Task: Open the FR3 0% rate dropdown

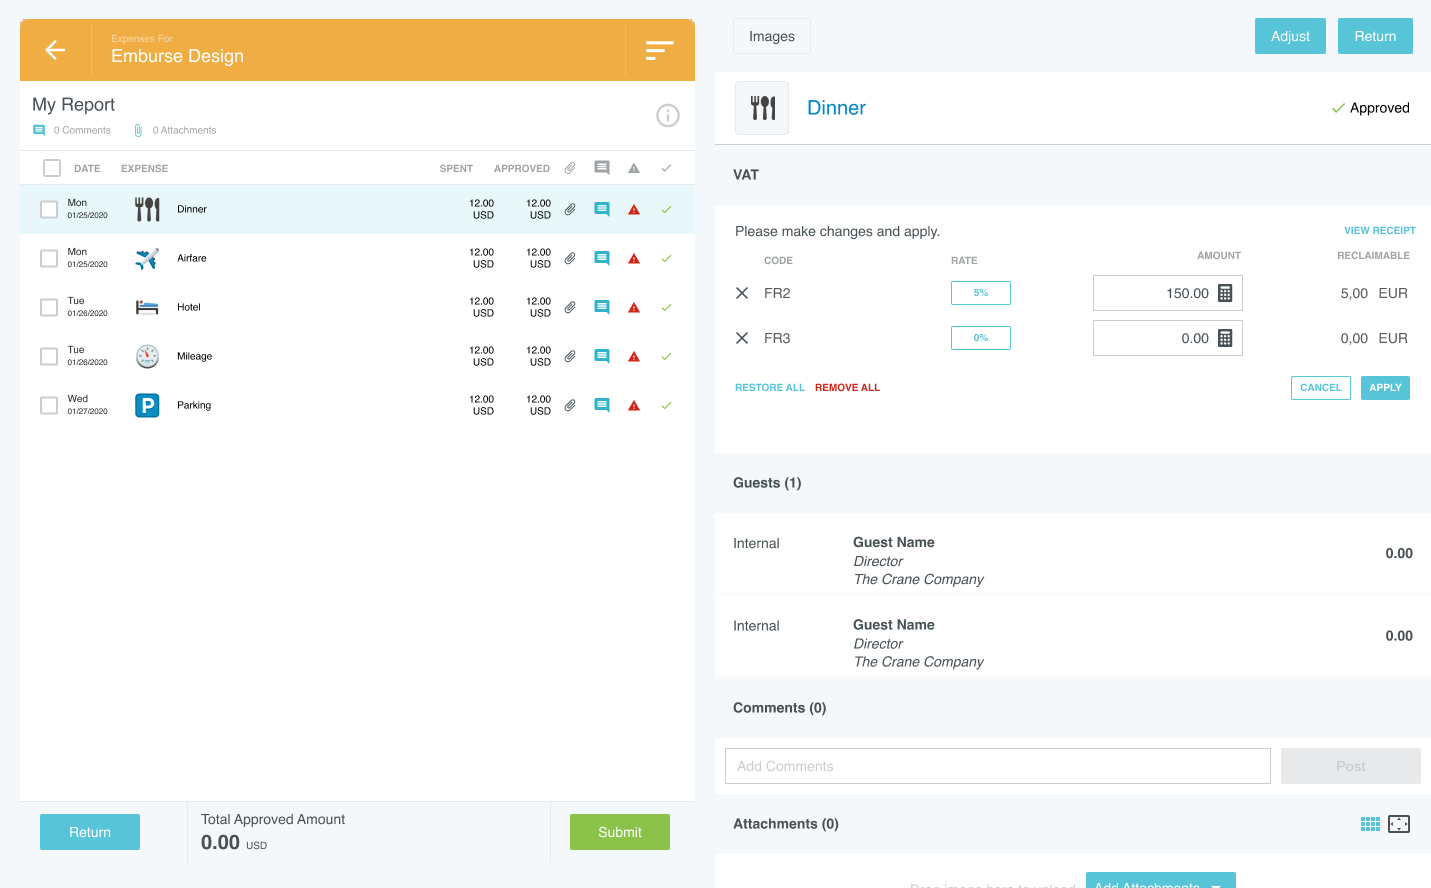Action: [980, 338]
